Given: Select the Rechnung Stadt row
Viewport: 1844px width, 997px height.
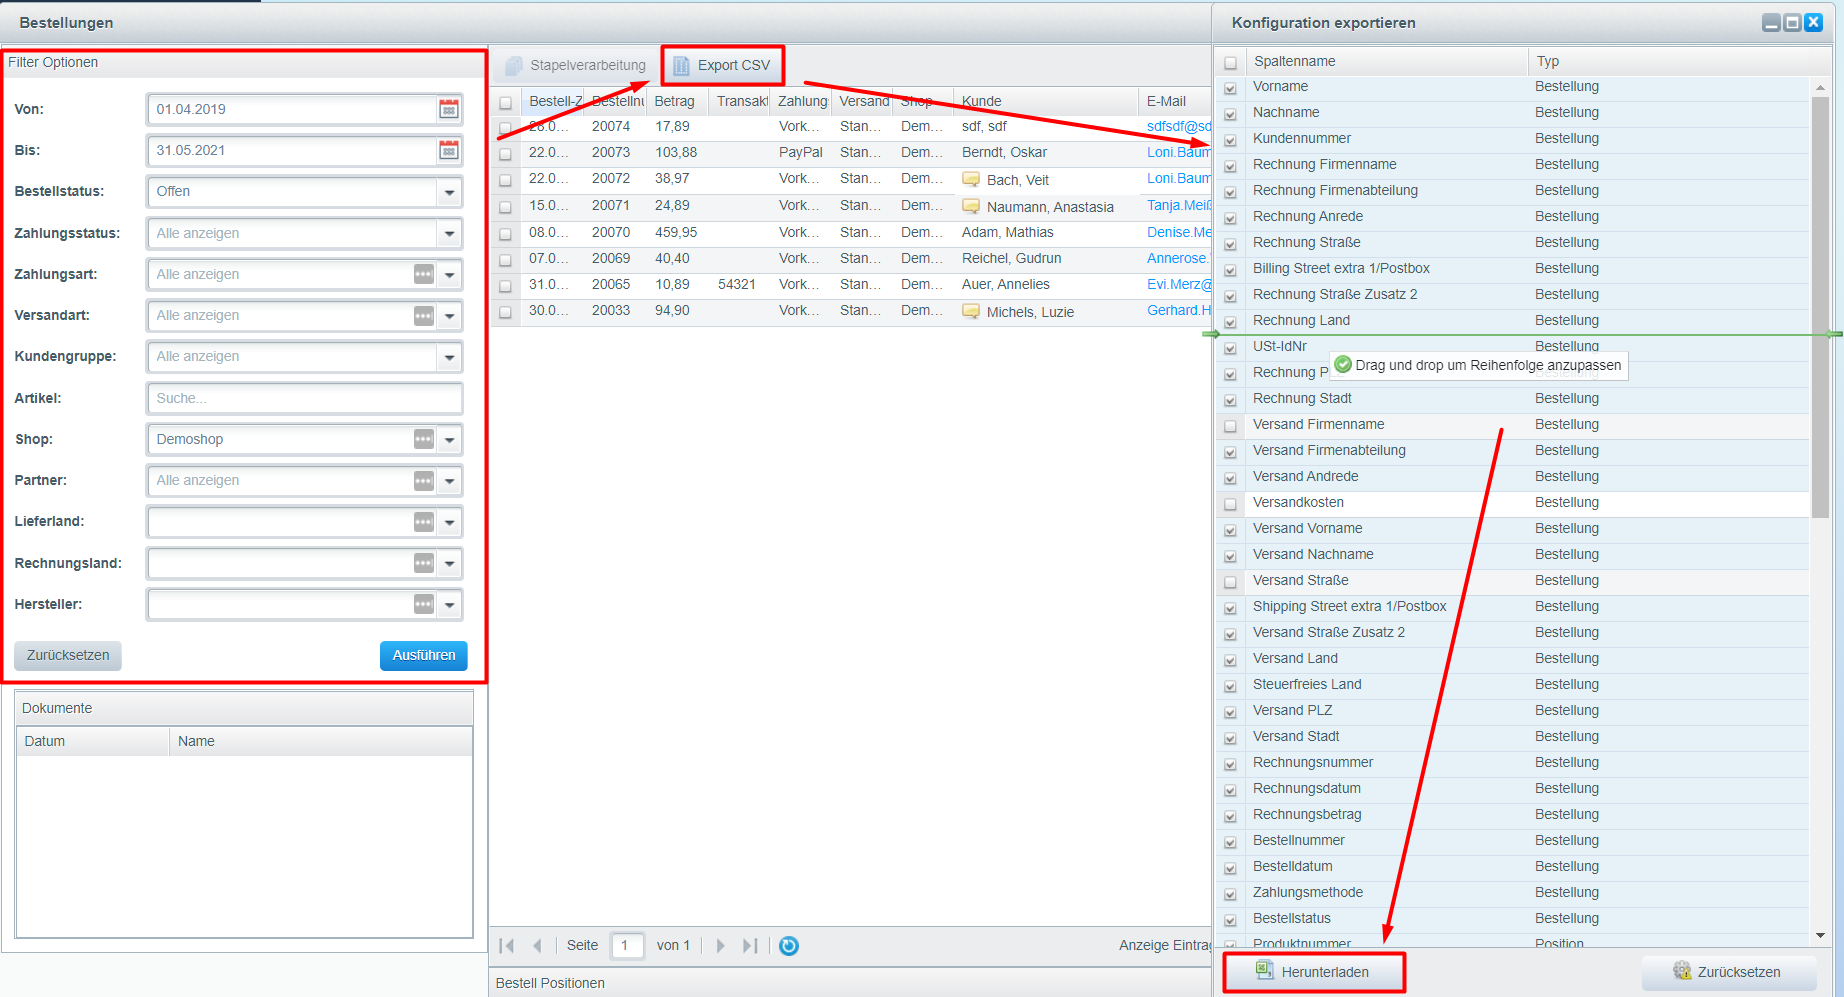Looking at the screenshot, I should point(1511,398).
